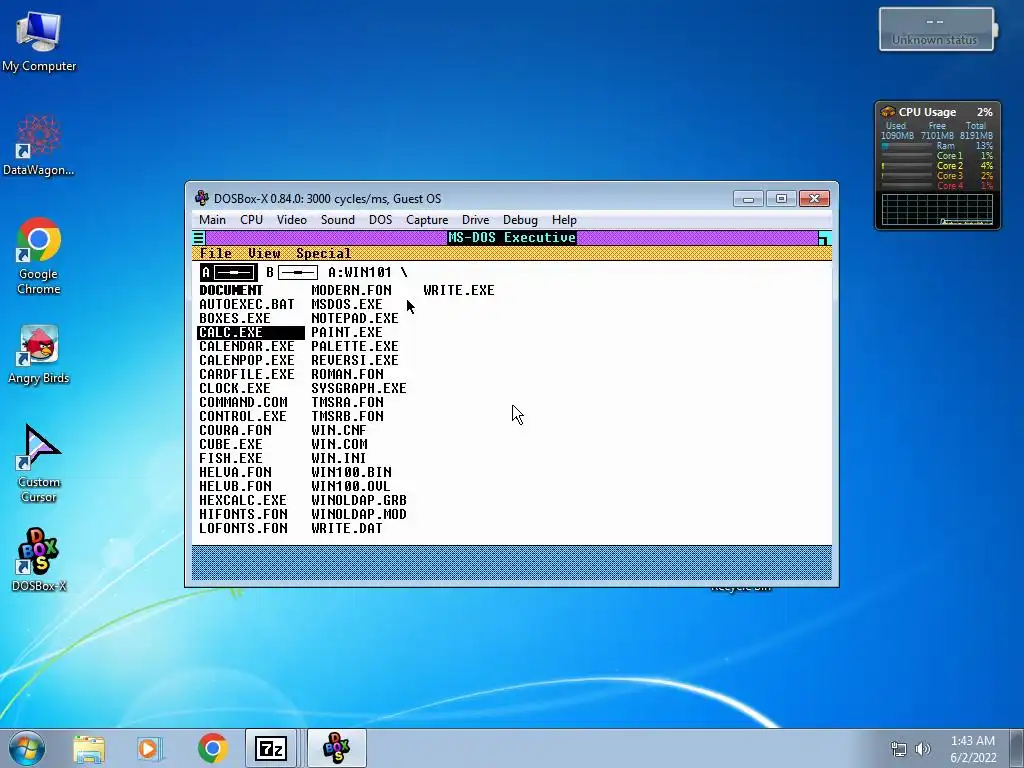Select drive A icon
The width and height of the screenshot is (1024, 768).
point(229,272)
